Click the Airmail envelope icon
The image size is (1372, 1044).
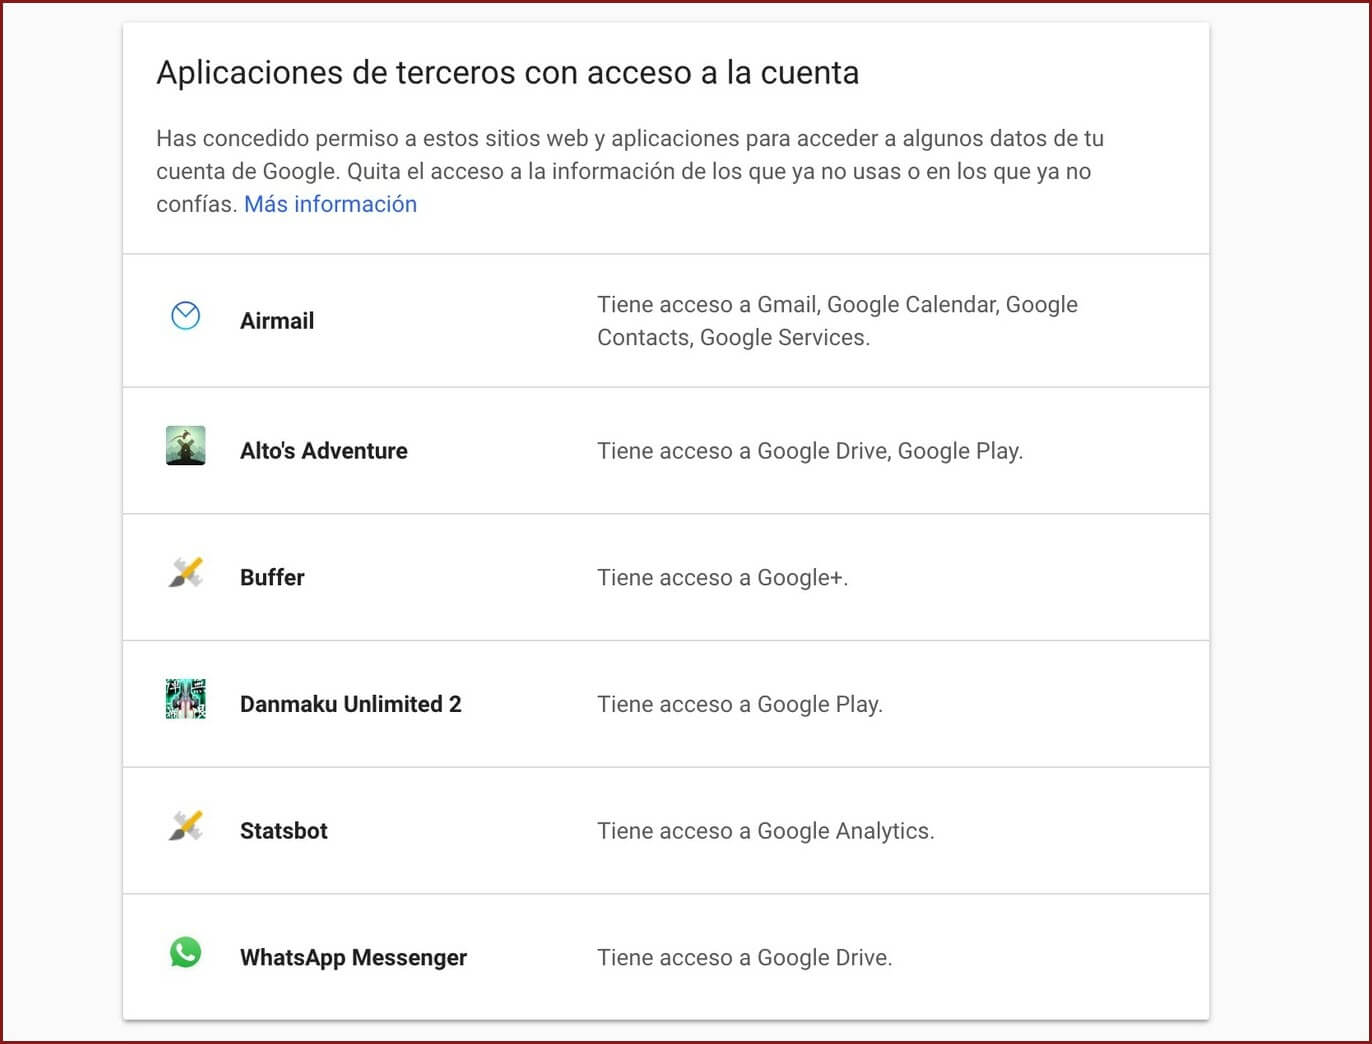tap(185, 316)
